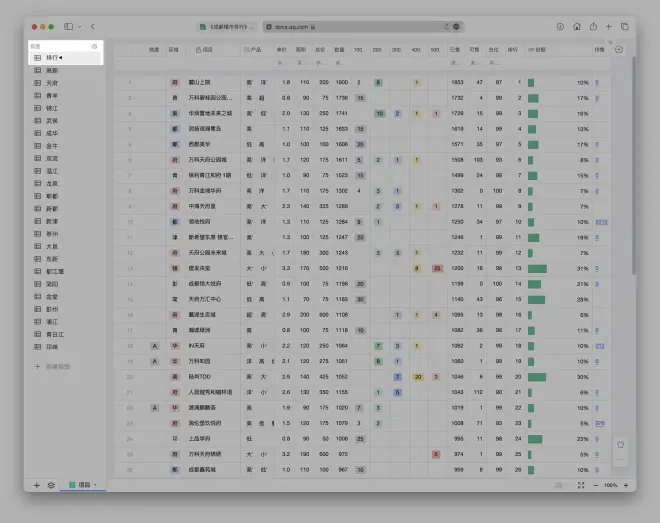Click the green share bar in row 1
The width and height of the screenshot is (660, 523).
coord(531,83)
